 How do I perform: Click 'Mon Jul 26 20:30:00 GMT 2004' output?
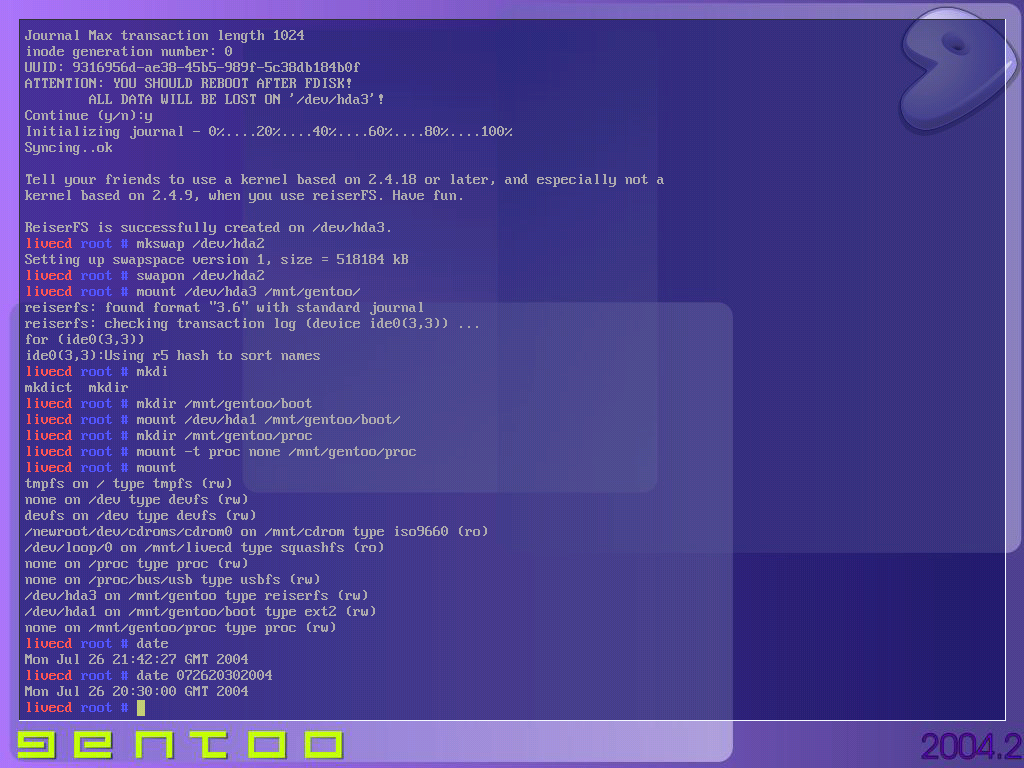point(136,692)
